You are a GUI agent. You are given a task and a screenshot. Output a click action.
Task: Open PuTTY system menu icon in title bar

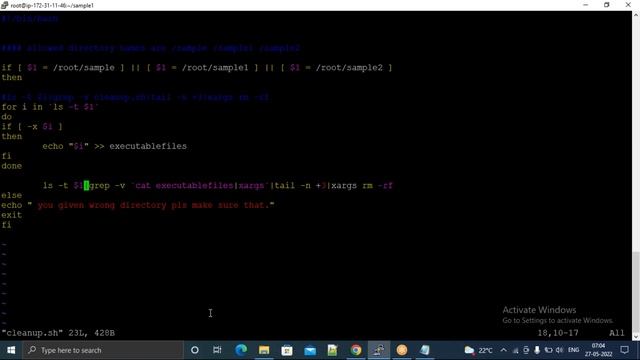pos(4,5)
